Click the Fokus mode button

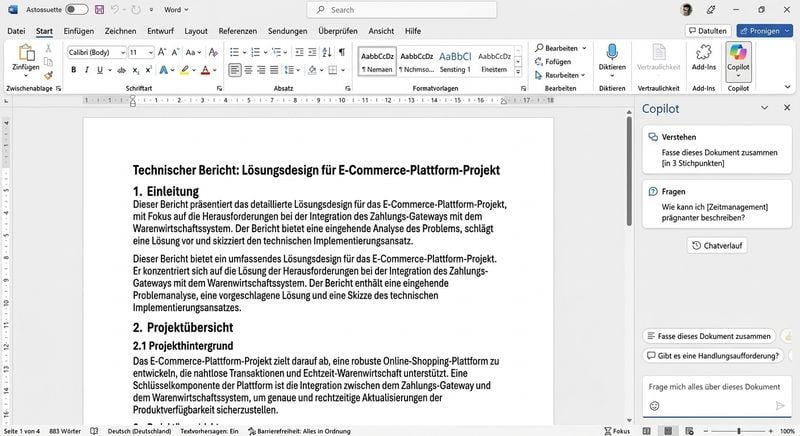coord(617,431)
